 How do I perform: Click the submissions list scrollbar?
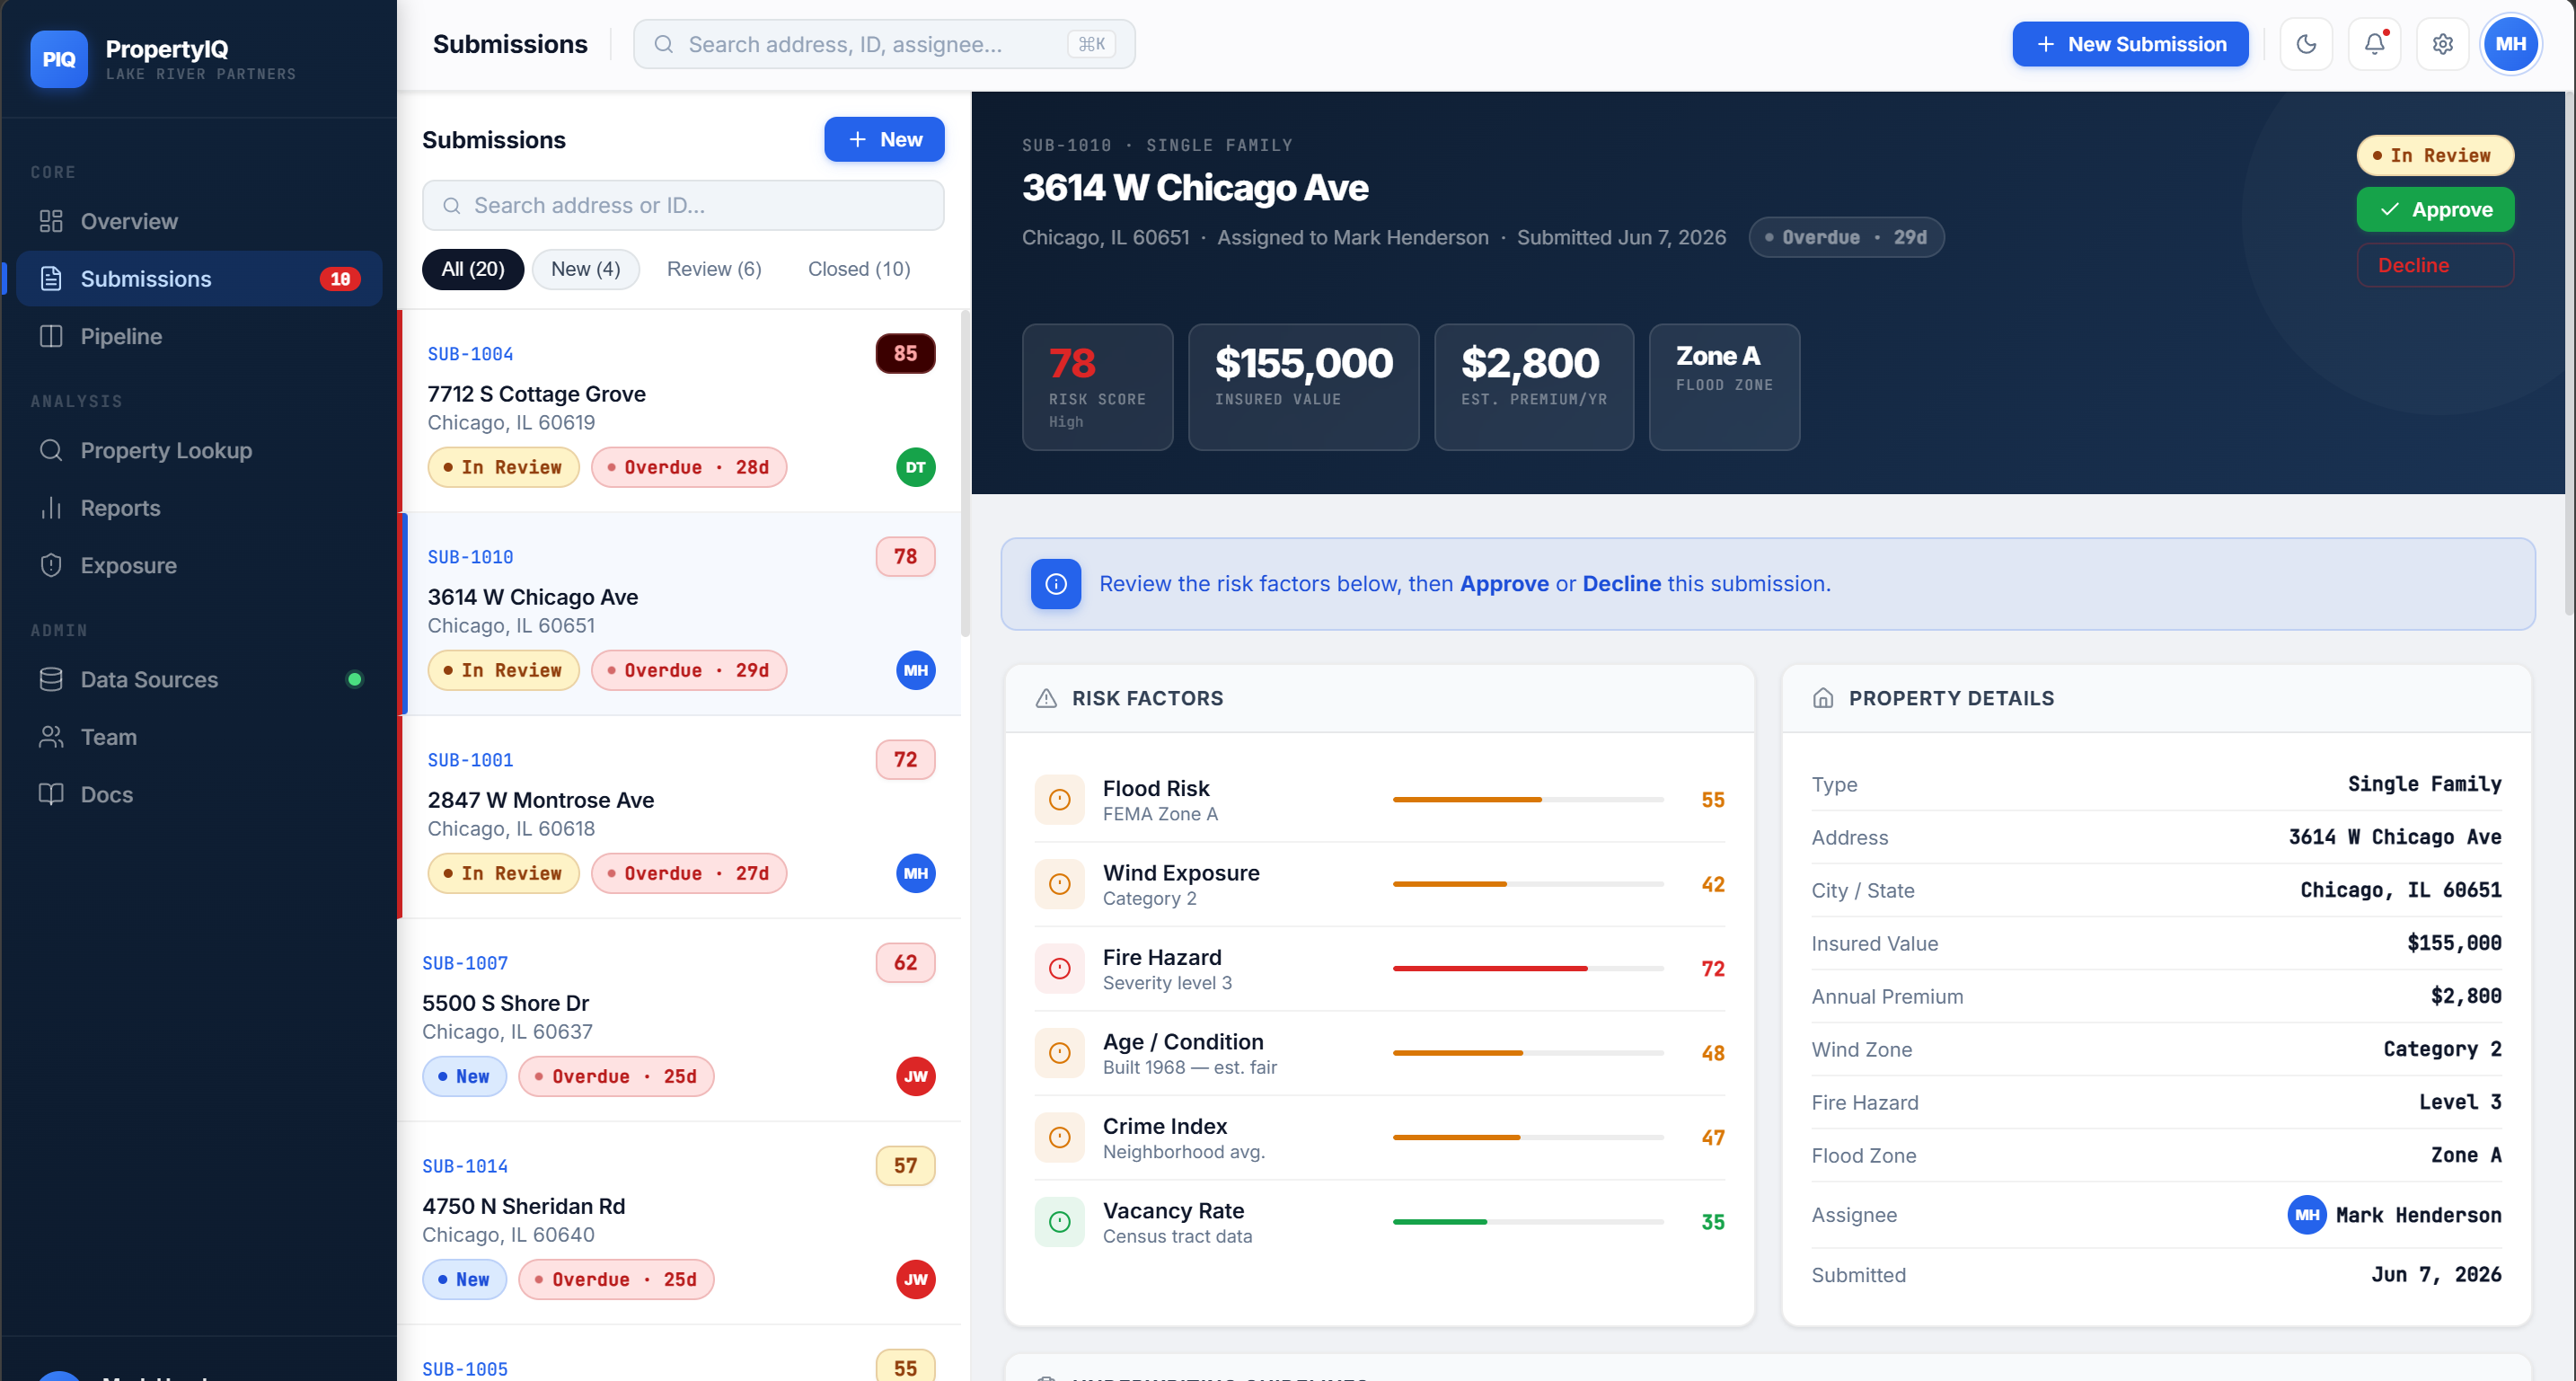tap(965, 473)
